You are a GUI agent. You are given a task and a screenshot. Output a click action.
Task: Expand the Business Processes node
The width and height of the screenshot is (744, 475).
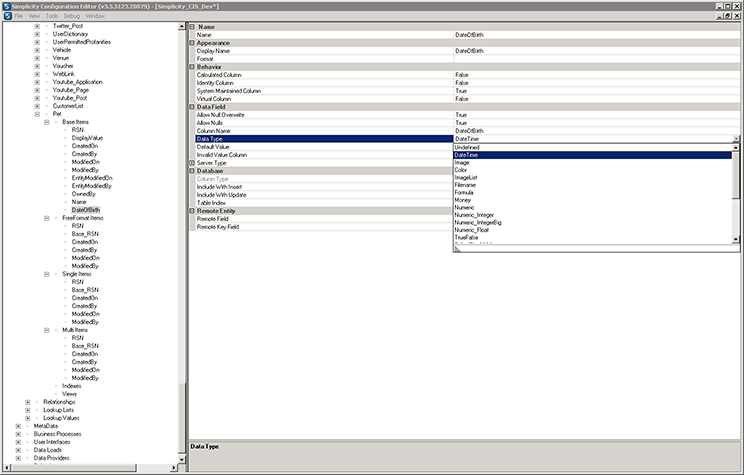(18, 434)
